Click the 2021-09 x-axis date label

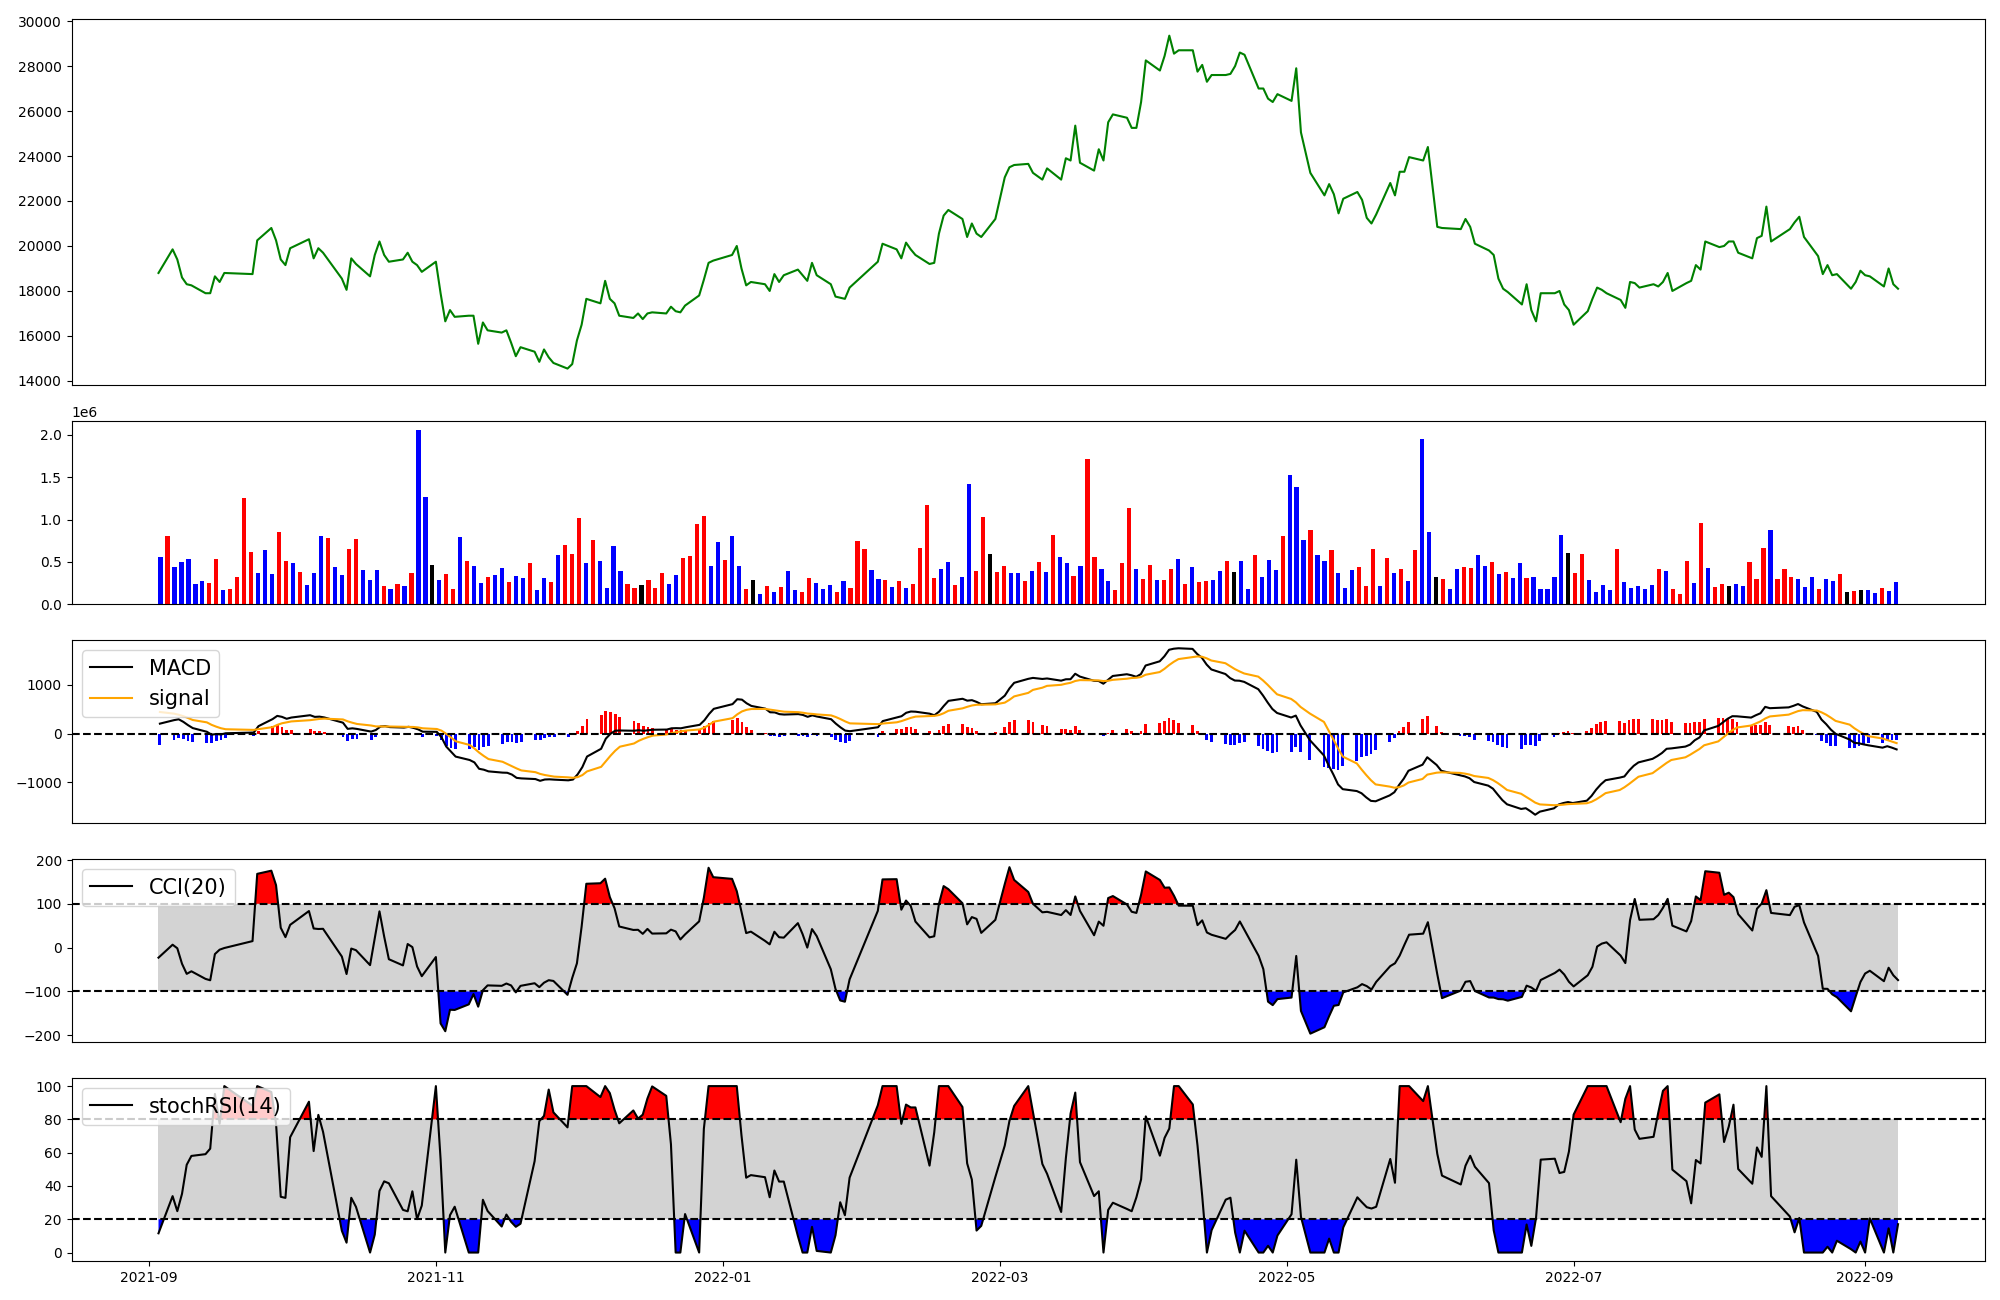[149, 1277]
